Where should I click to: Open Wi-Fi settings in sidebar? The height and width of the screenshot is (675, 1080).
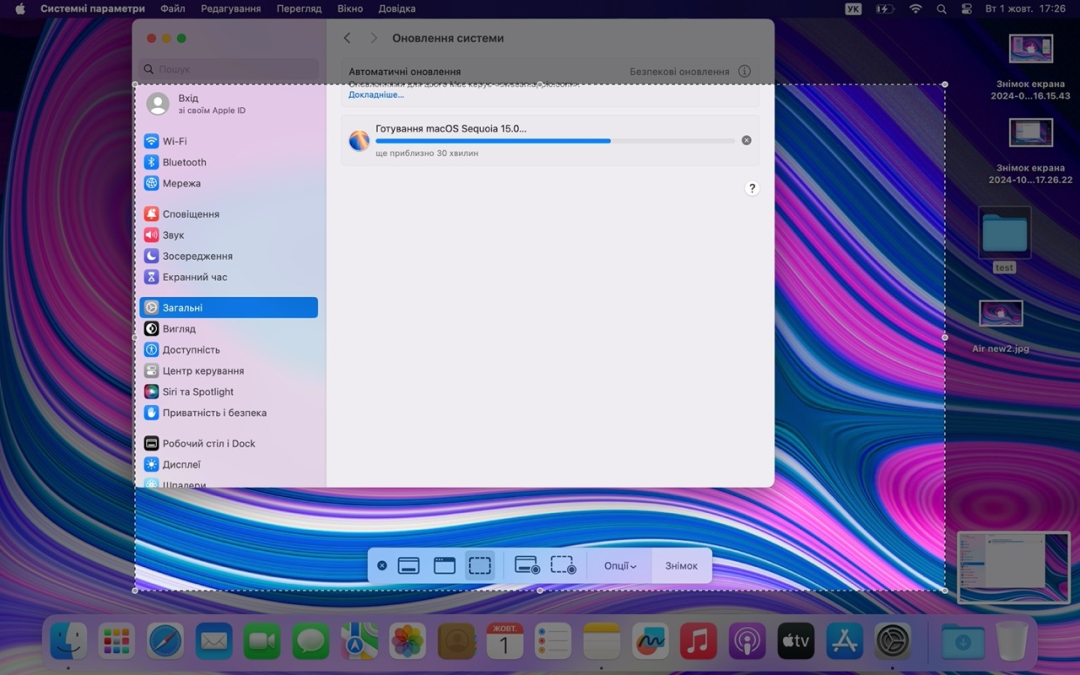pos(229,141)
